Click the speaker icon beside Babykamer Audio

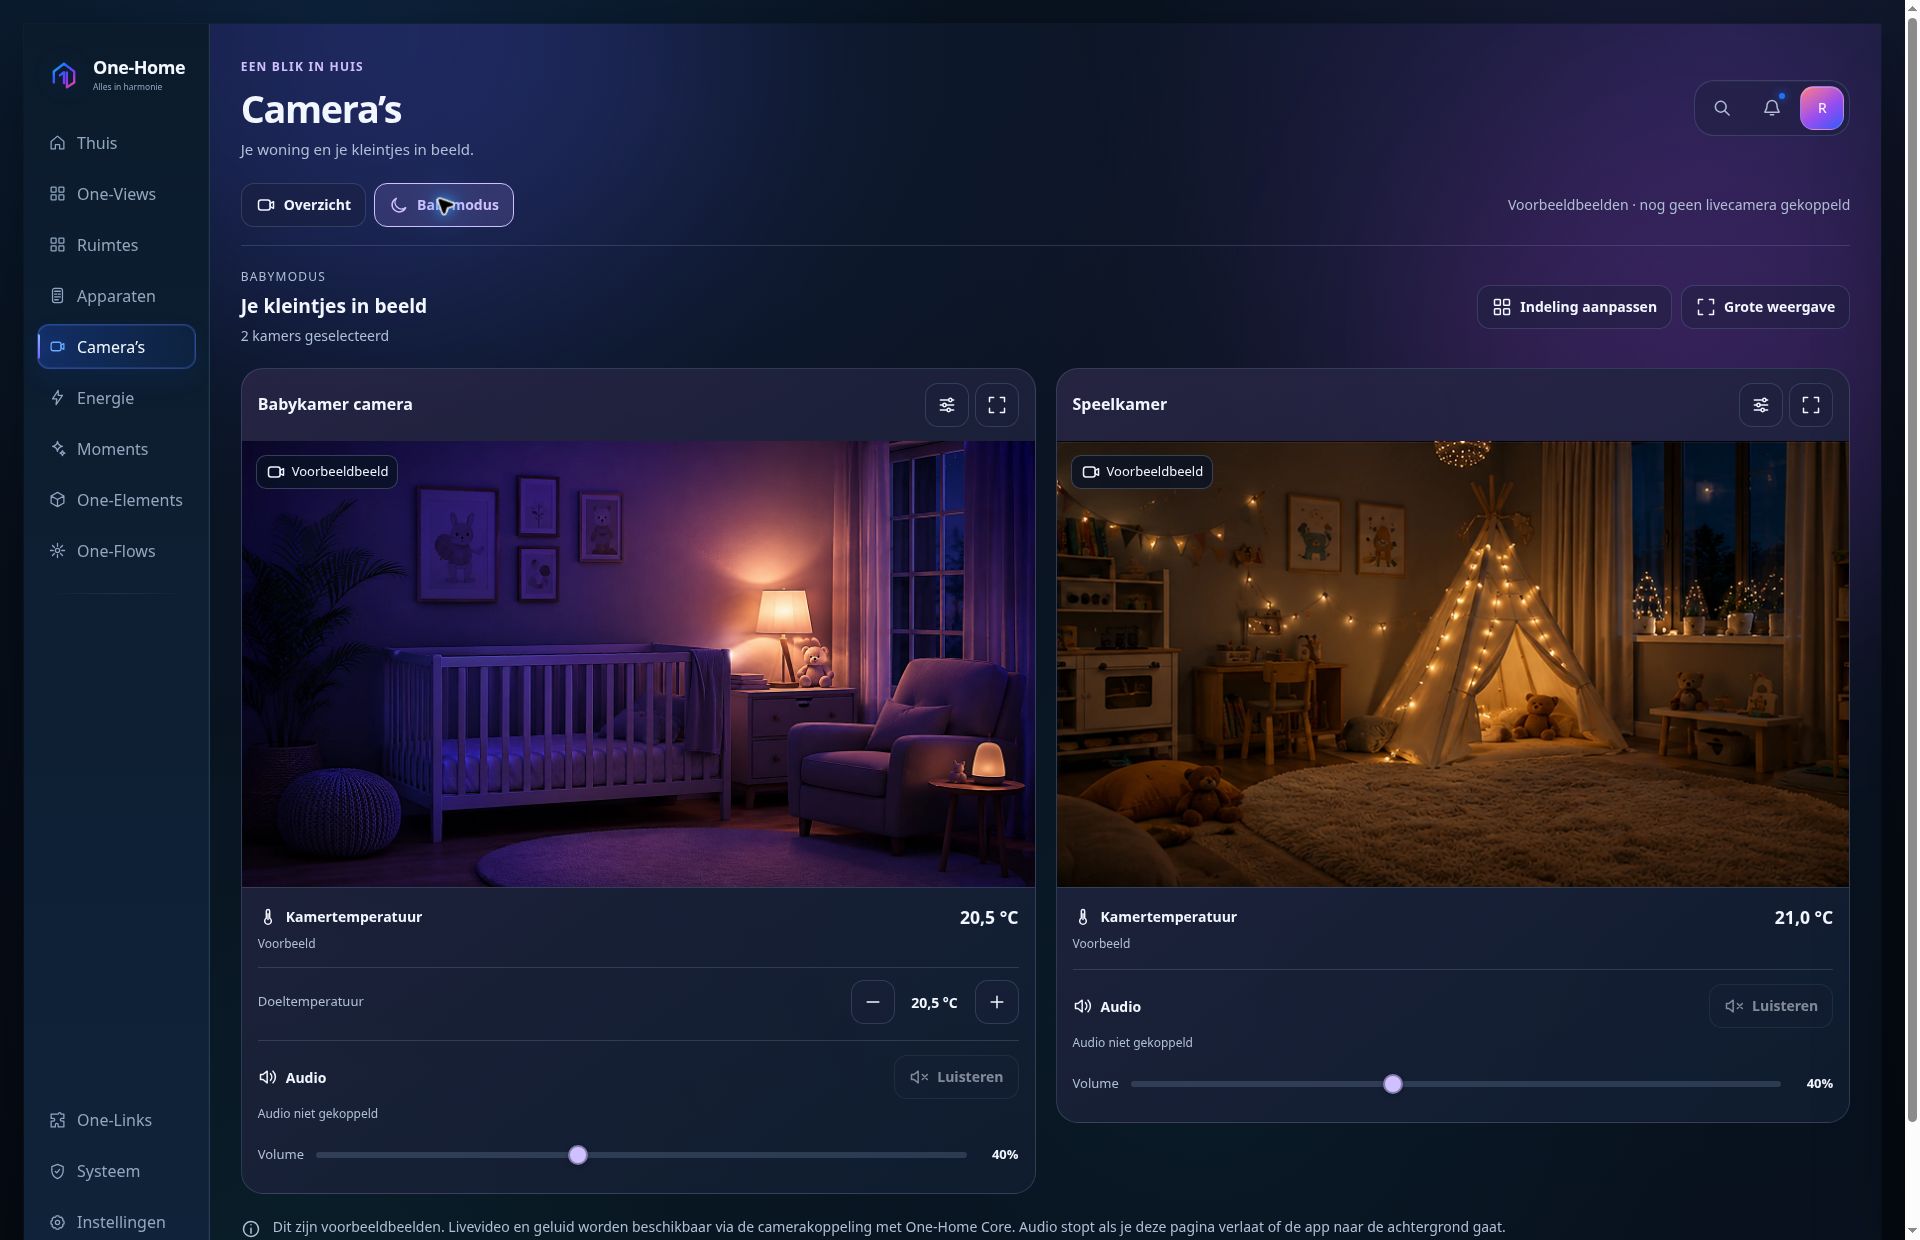coord(267,1077)
